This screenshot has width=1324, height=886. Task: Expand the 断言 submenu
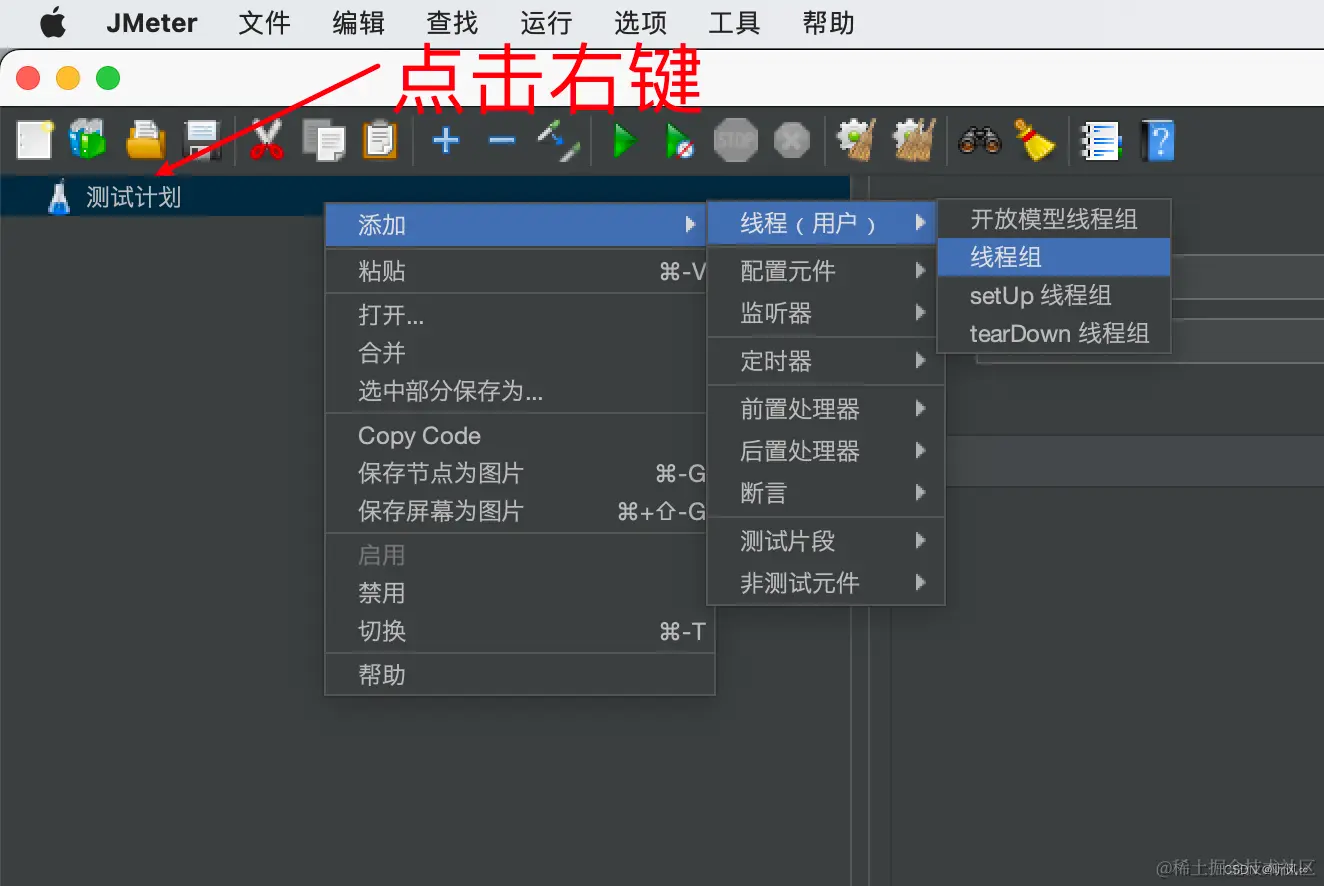click(826, 493)
